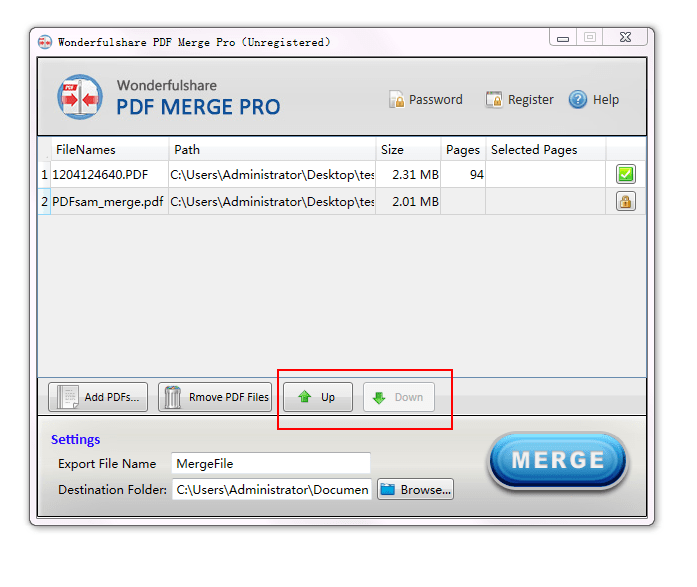Click the blue Help question icon
697x587 pixels.
point(577,100)
